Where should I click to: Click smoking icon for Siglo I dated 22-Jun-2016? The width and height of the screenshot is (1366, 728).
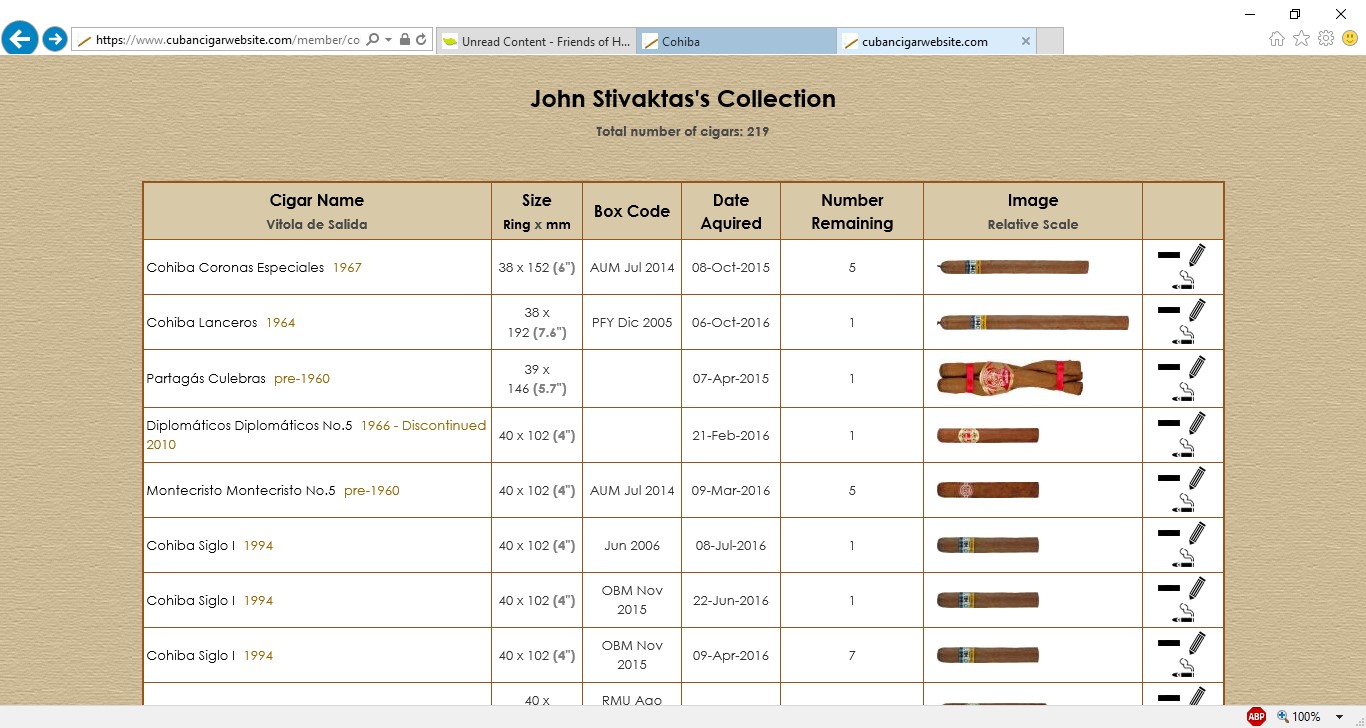[x=1184, y=613]
